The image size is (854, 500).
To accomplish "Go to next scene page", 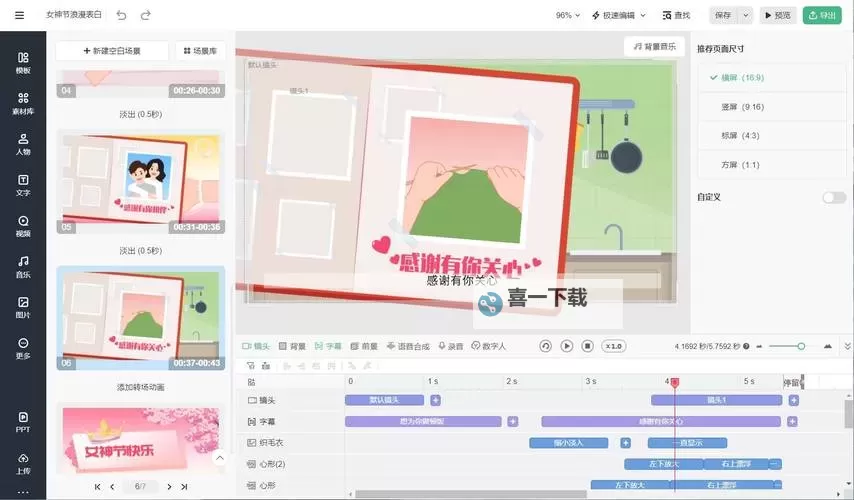I will coord(169,486).
